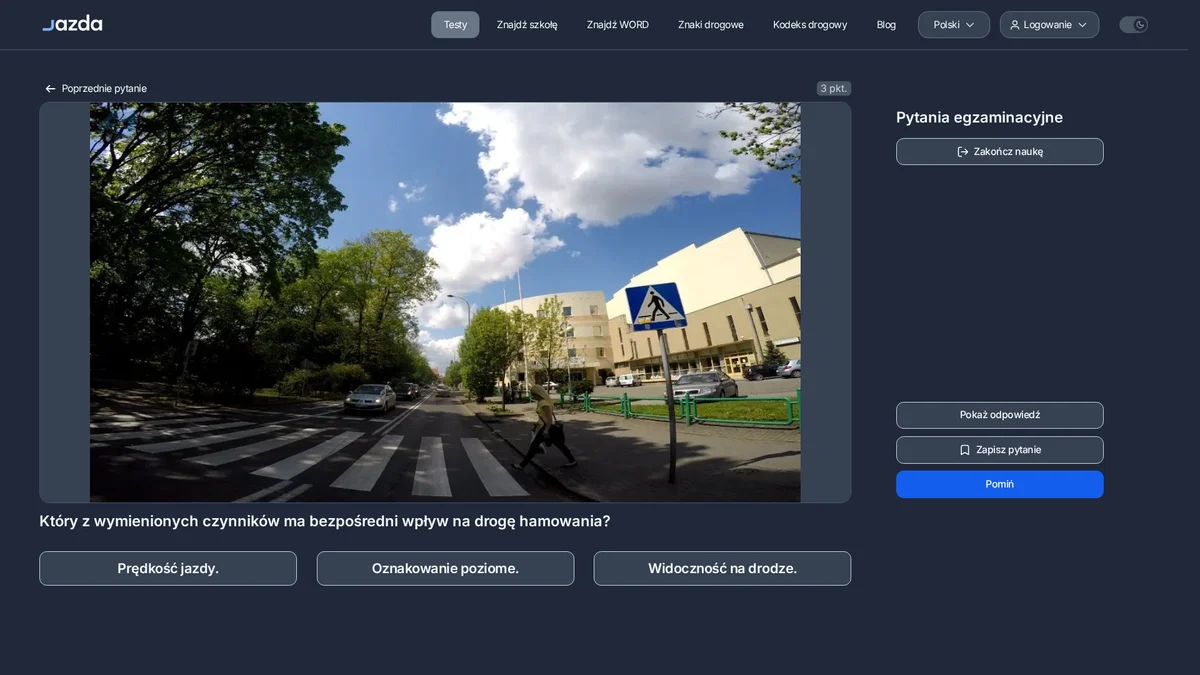
Task: Go back to Poprzednie pytanie
Action: 96,89
